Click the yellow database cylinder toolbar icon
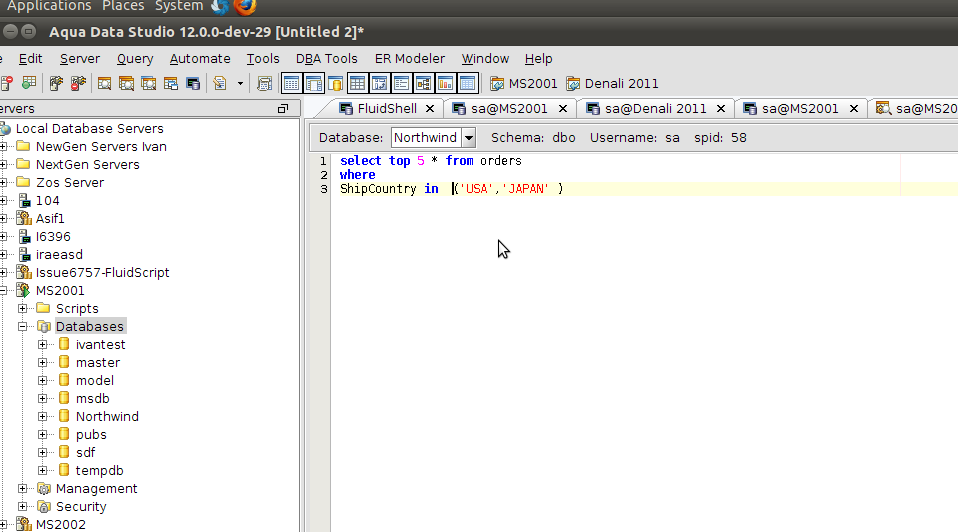958x532 pixels. (x=335, y=83)
